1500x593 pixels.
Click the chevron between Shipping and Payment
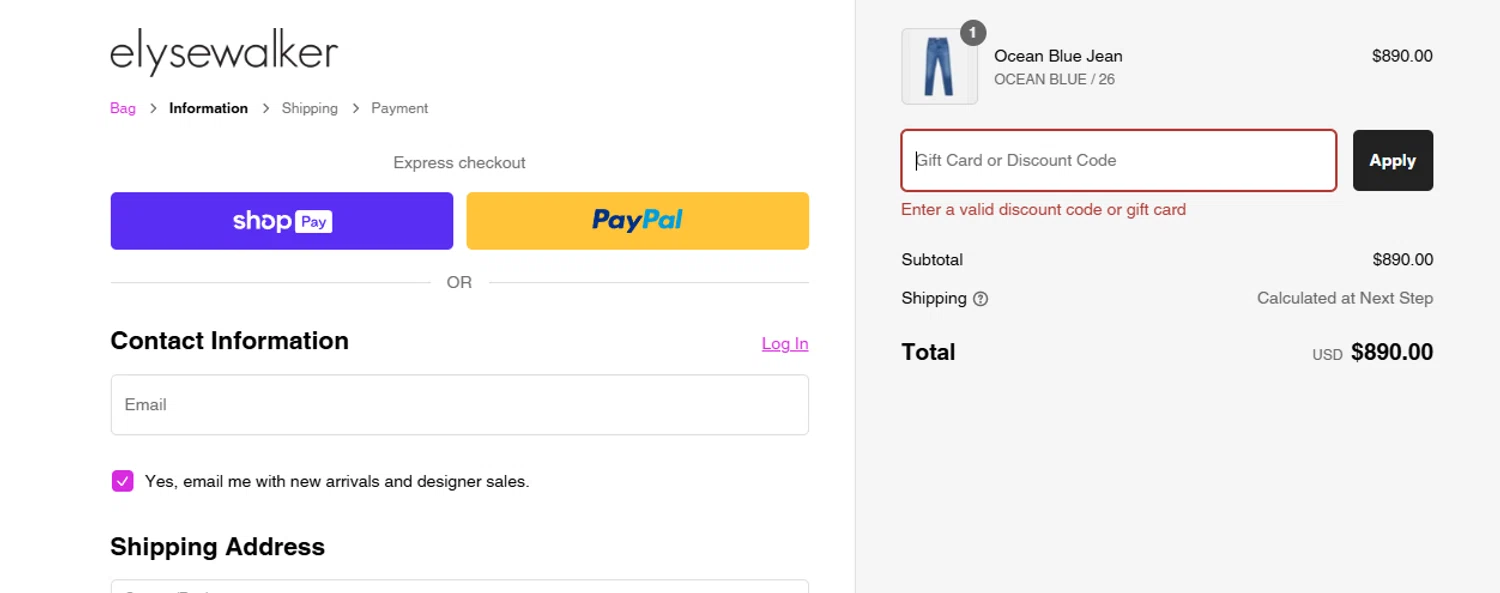point(355,108)
